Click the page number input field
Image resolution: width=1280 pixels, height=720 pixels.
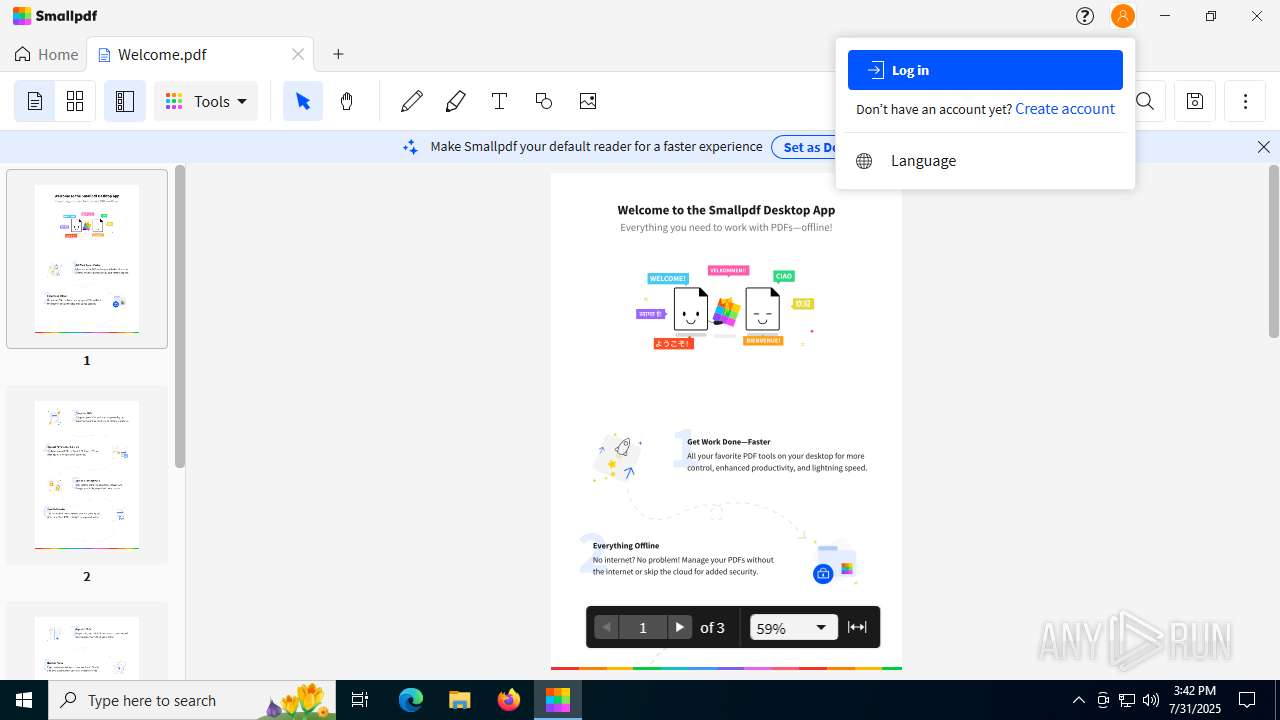643,627
